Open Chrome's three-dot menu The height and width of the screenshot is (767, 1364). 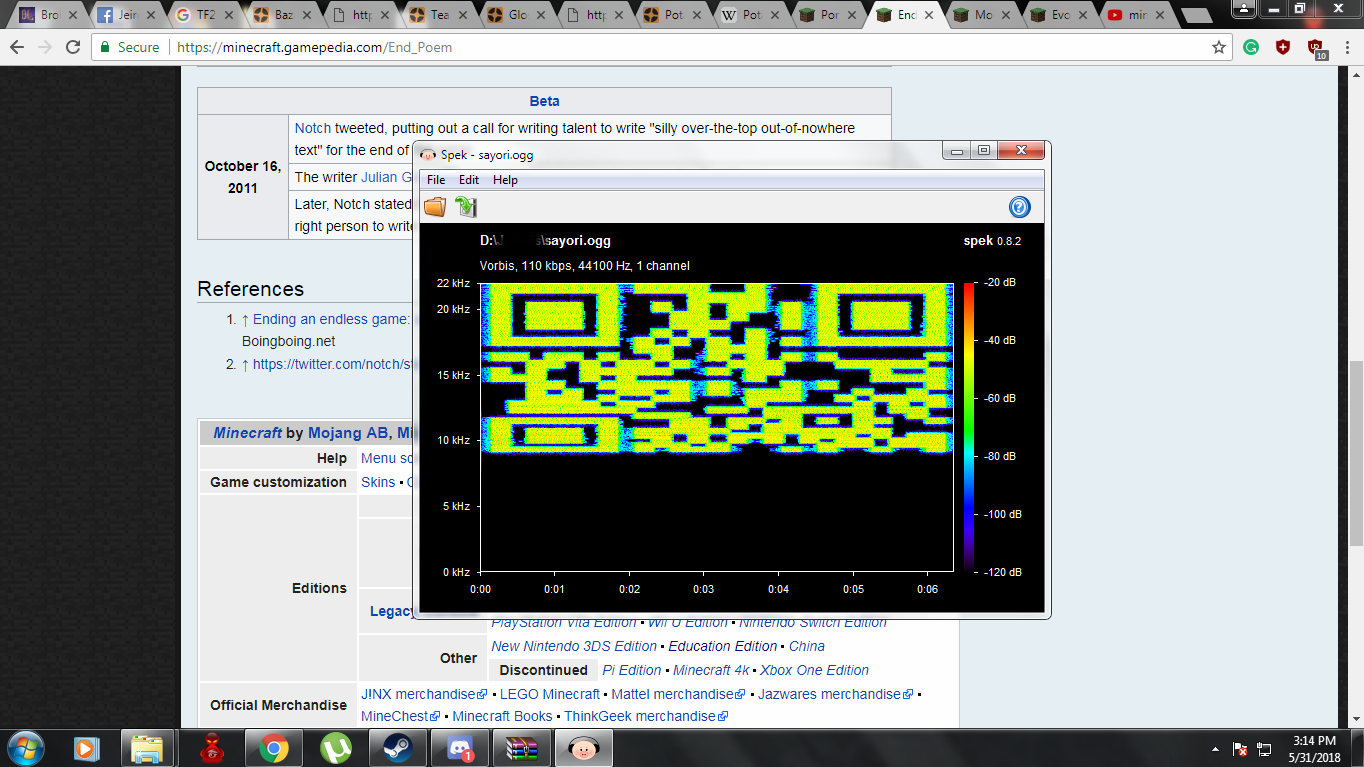(1347, 47)
